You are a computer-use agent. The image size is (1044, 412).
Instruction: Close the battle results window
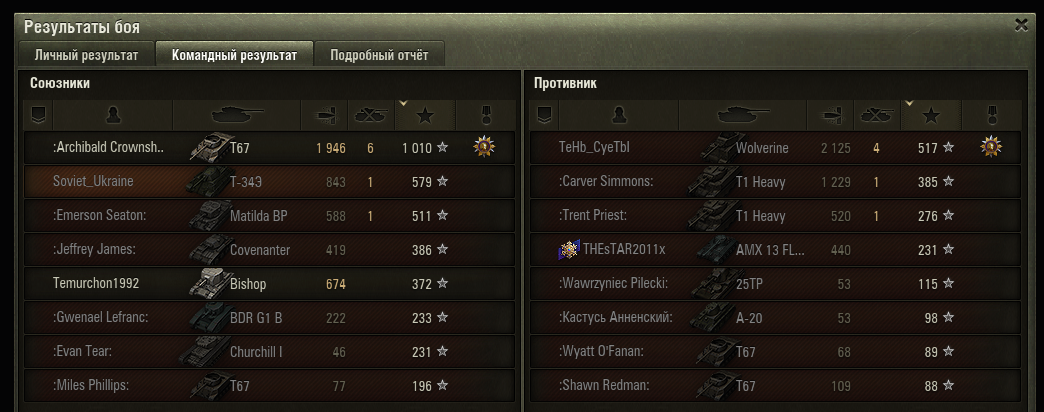[1021, 25]
